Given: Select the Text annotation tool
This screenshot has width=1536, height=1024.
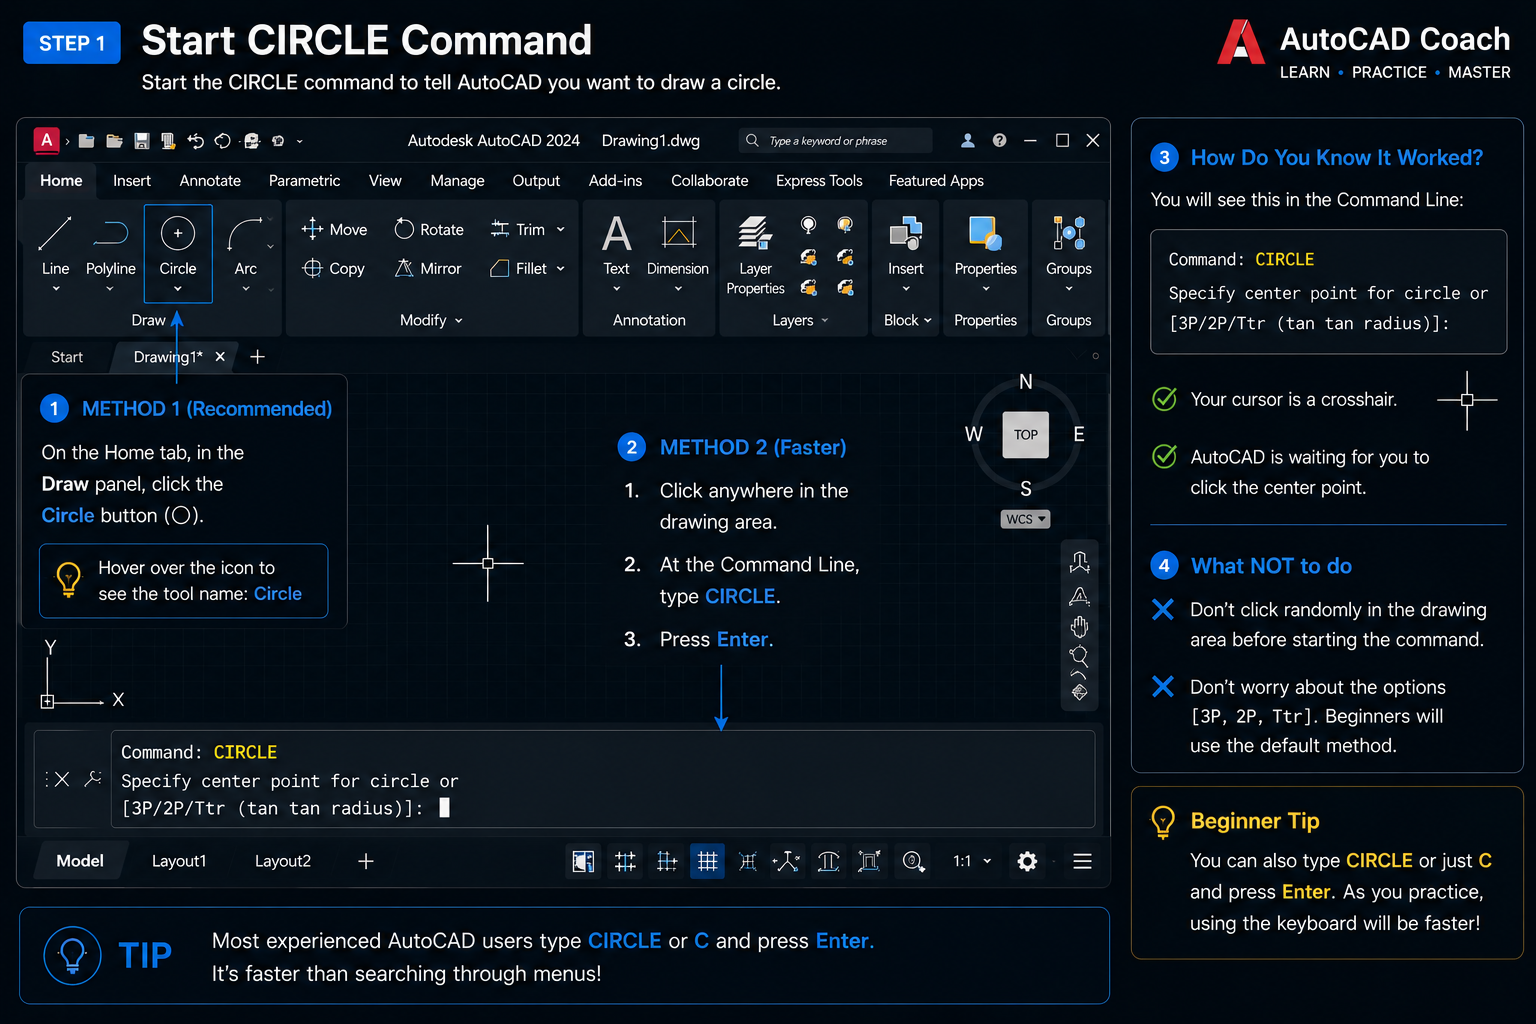Looking at the screenshot, I should (616, 246).
